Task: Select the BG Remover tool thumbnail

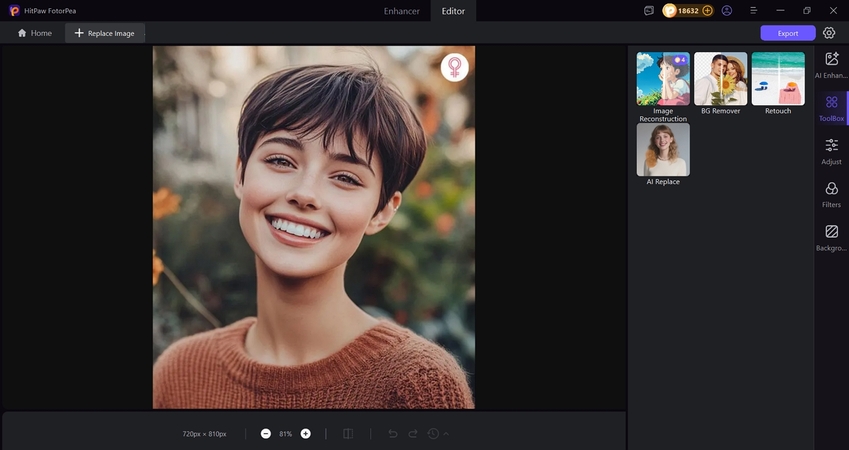Action: [x=720, y=79]
